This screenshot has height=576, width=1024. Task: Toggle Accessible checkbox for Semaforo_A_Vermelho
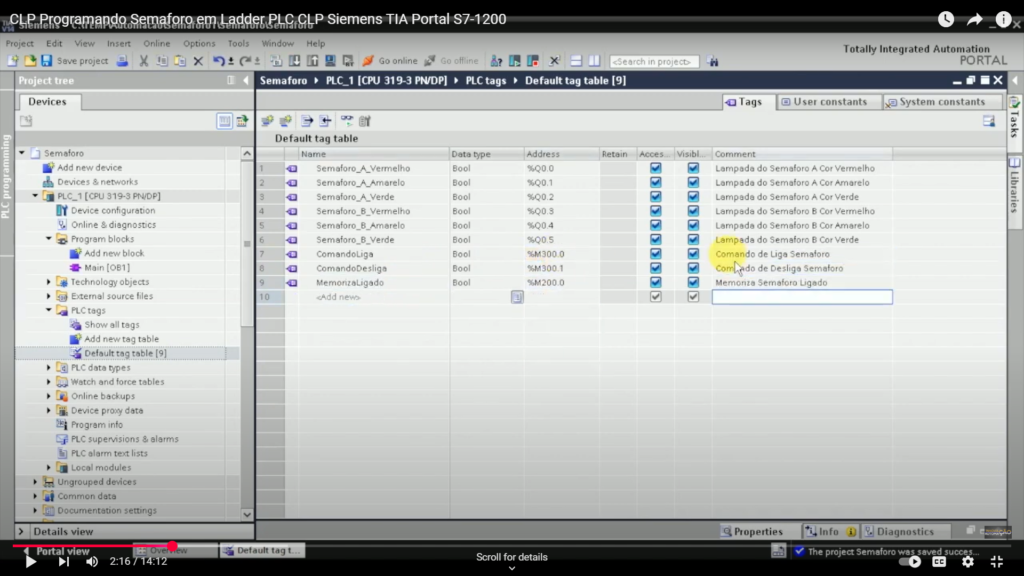655,168
